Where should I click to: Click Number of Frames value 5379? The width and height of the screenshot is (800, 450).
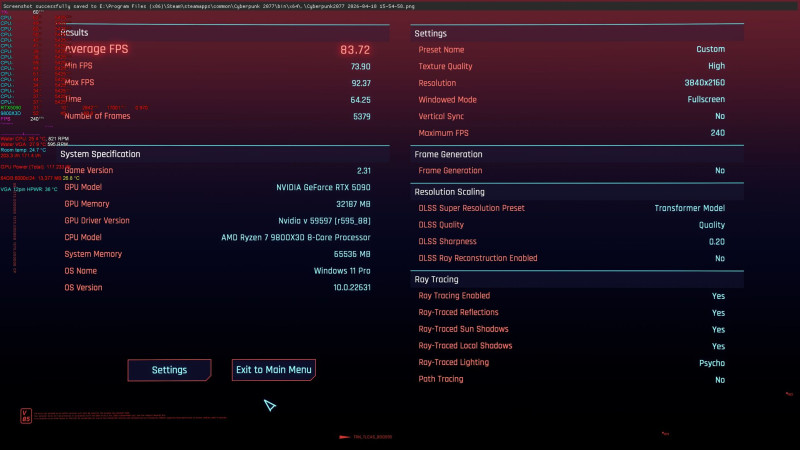(362, 116)
